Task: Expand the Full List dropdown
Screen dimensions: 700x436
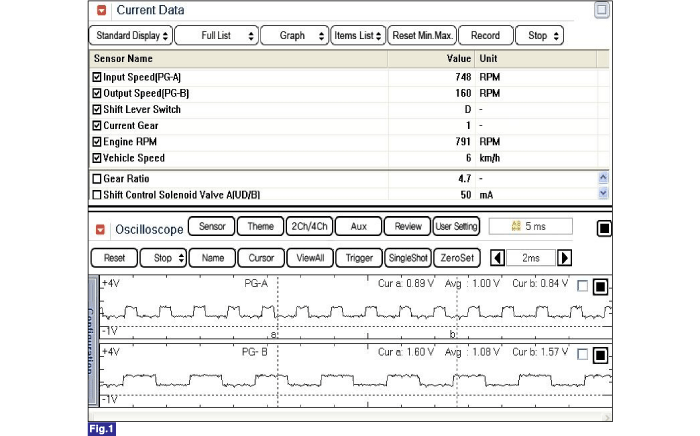Action: [215, 35]
